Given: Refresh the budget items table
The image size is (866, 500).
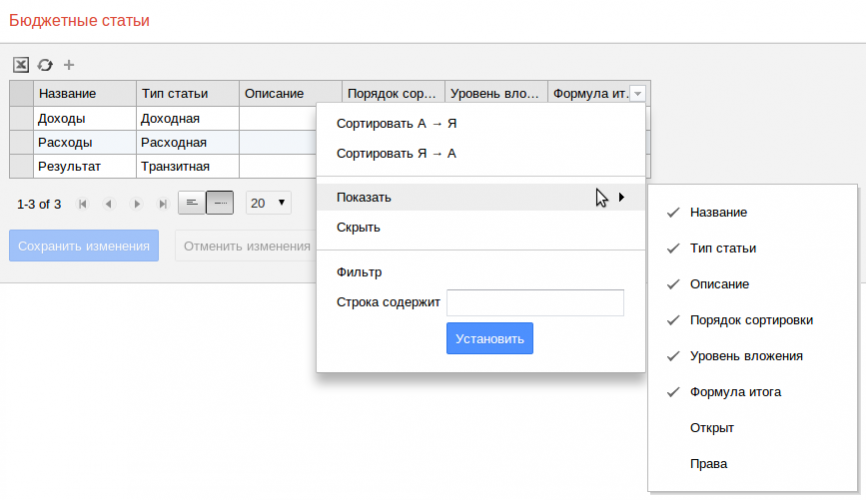Looking at the screenshot, I should (x=45, y=65).
